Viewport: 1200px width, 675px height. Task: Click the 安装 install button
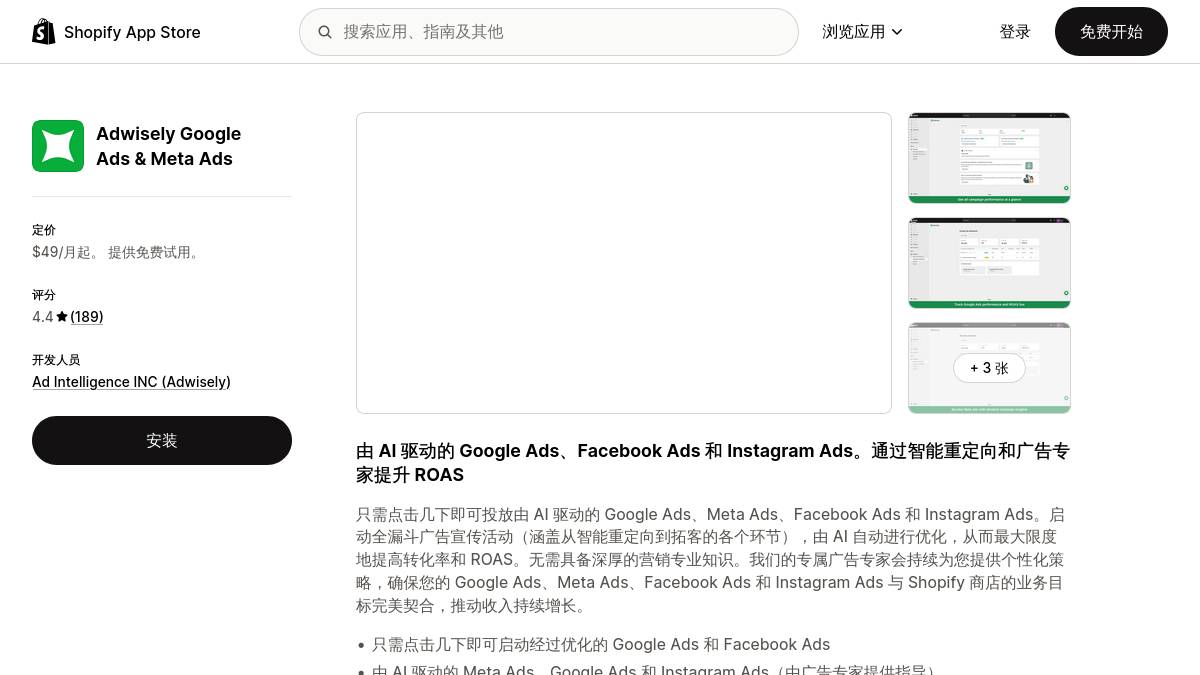pyautogui.click(x=162, y=440)
